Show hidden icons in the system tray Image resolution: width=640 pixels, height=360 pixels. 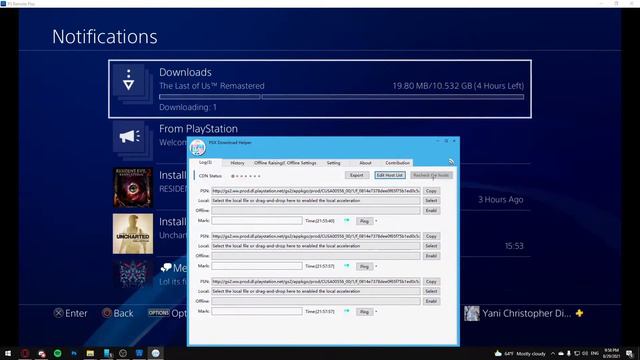[553, 353]
